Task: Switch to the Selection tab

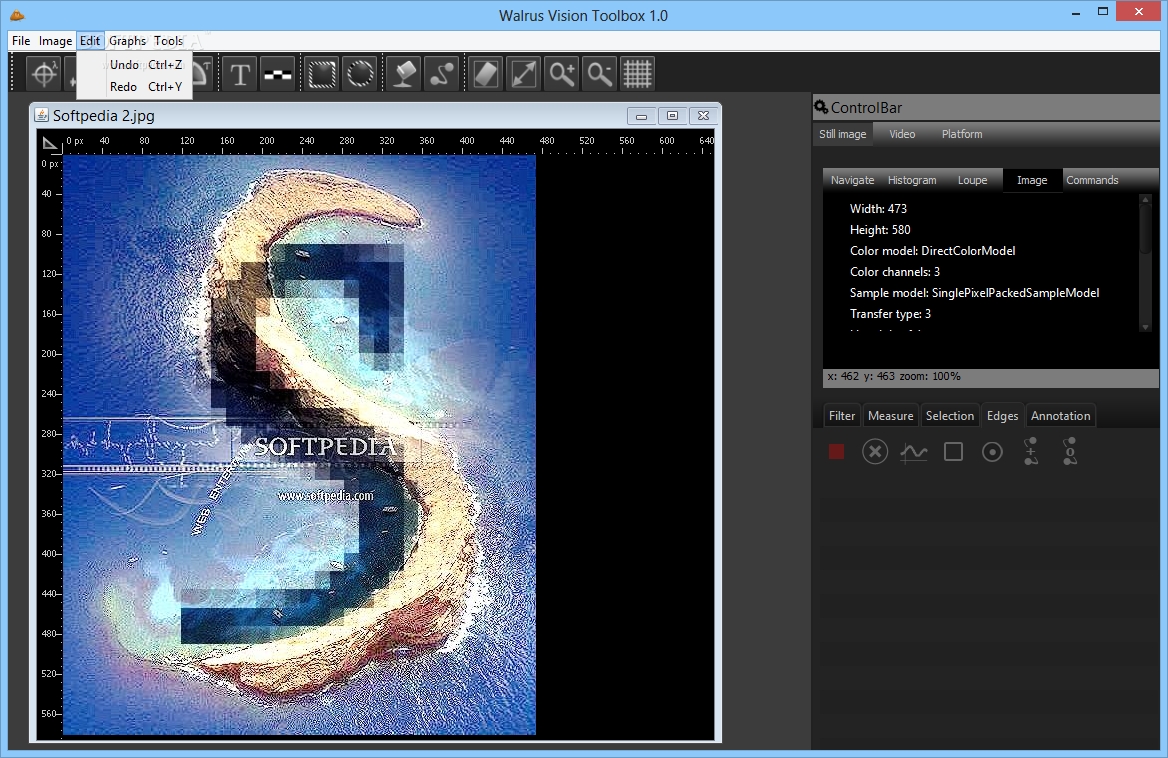Action: [950, 416]
